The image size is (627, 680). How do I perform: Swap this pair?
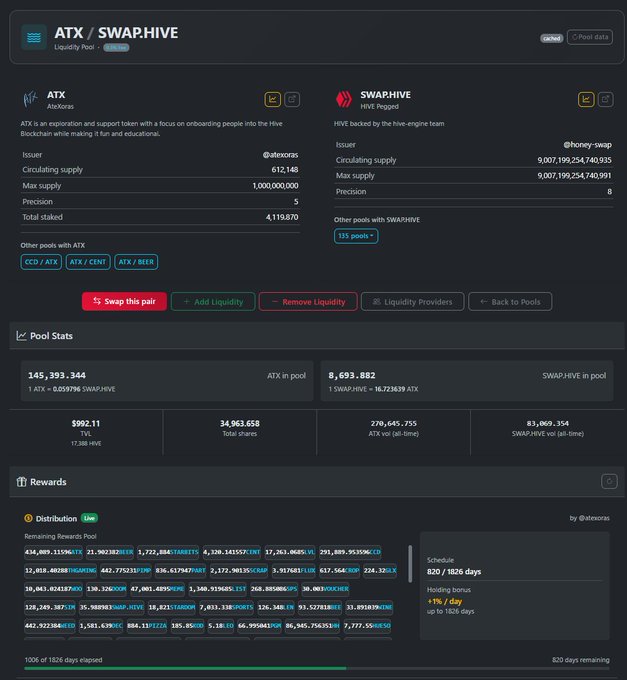124,301
